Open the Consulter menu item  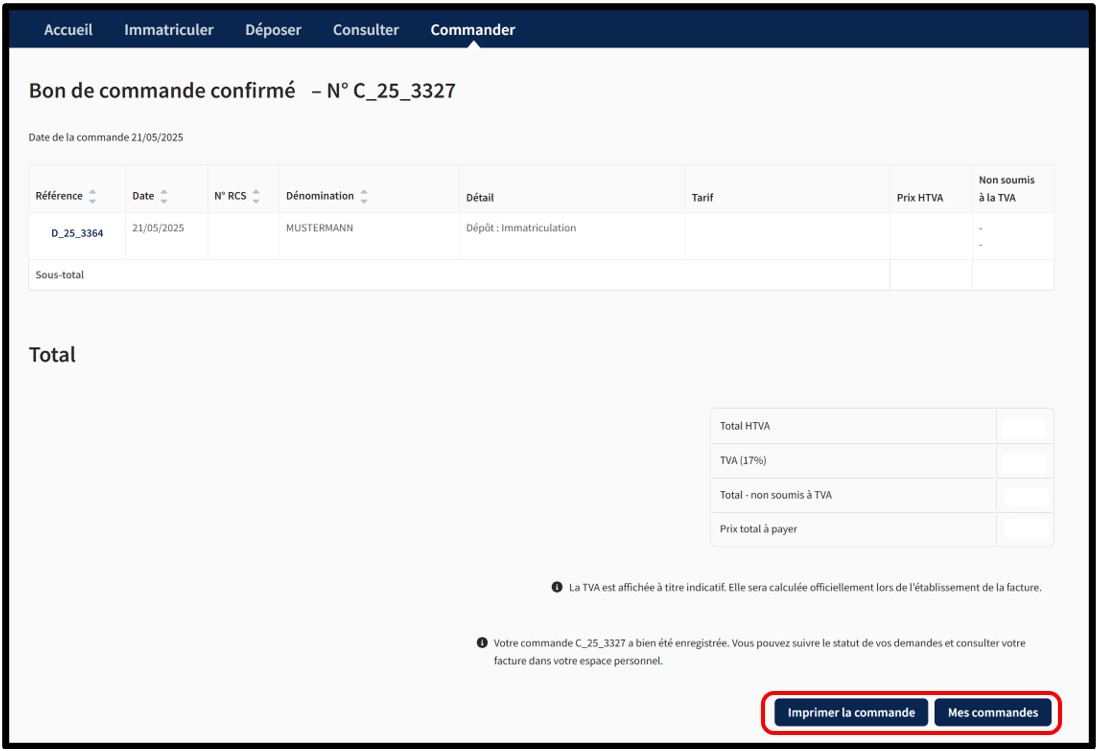coord(366,30)
